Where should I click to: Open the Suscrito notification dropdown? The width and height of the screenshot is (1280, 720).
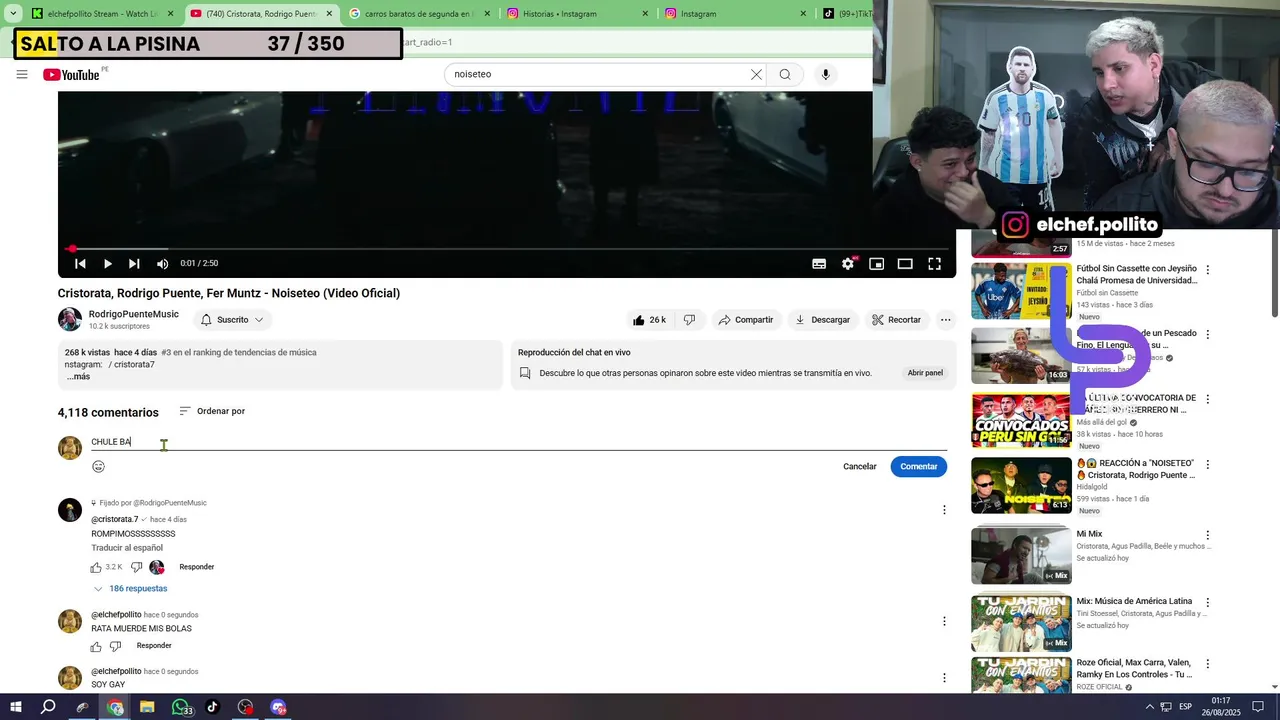click(232, 320)
